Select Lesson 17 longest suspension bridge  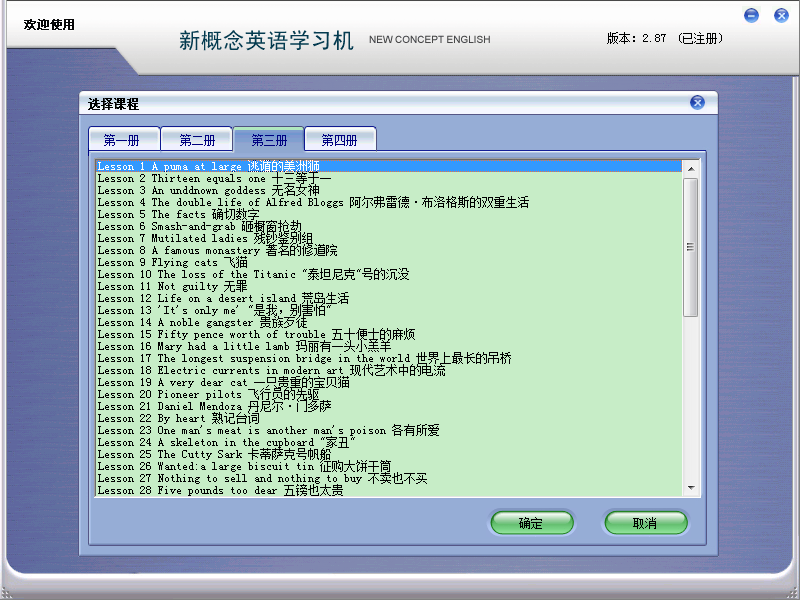pos(389,358)
